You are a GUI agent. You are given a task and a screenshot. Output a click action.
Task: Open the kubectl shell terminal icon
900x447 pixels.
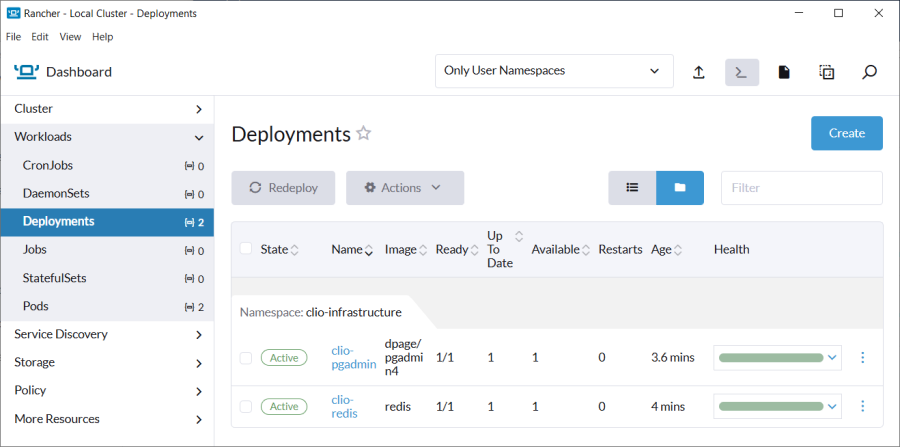[741, 72]
